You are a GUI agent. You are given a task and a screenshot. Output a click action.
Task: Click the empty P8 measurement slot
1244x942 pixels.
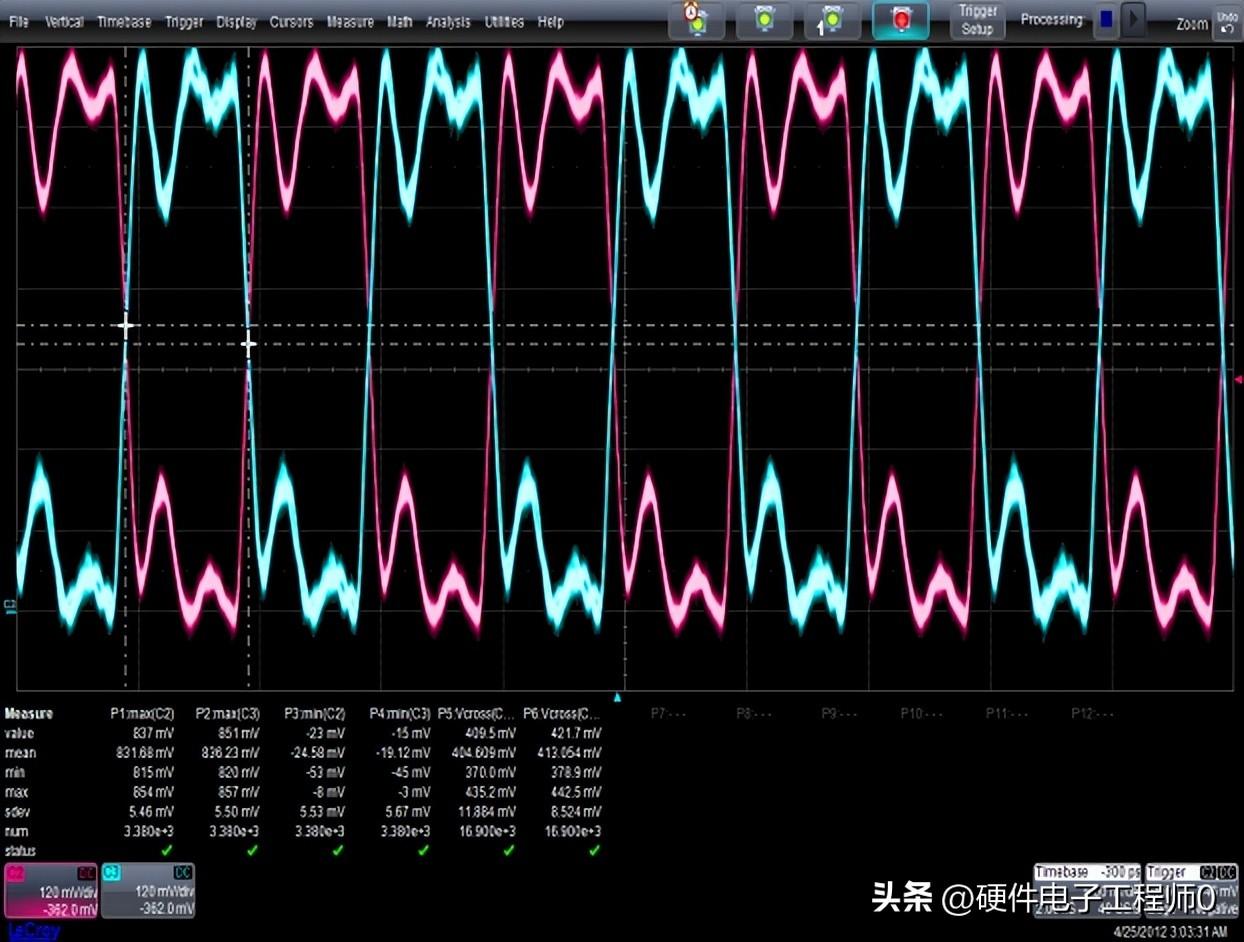click(755, 714)
